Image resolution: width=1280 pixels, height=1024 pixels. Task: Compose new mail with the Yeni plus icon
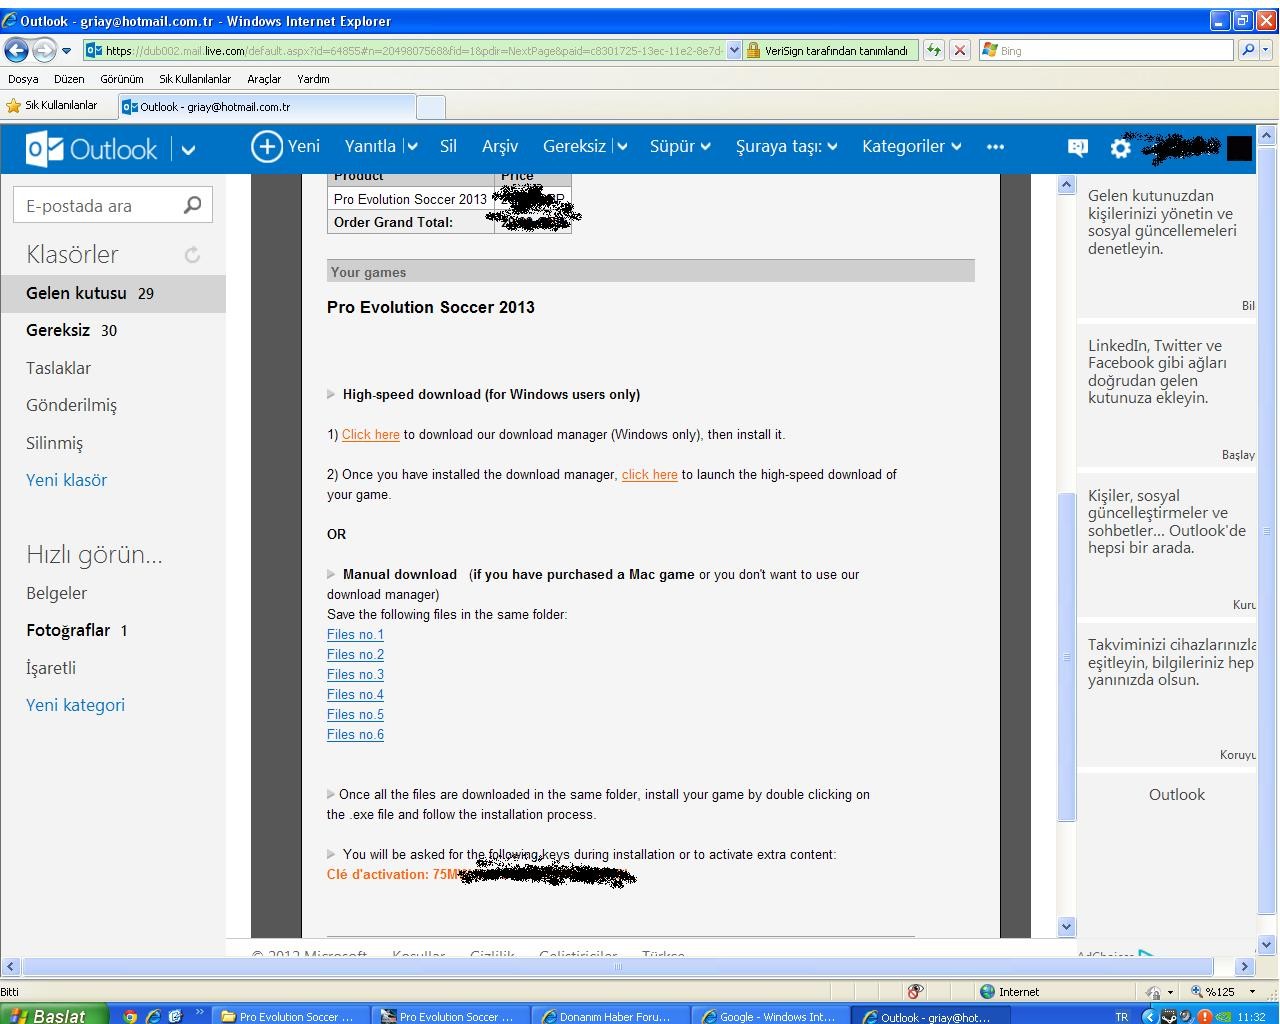267,147
